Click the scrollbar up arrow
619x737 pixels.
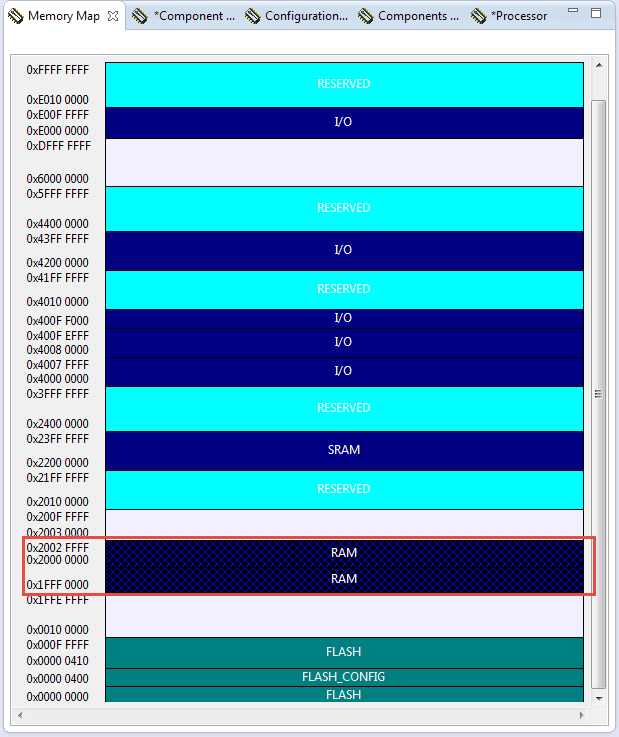pos(599,66)
